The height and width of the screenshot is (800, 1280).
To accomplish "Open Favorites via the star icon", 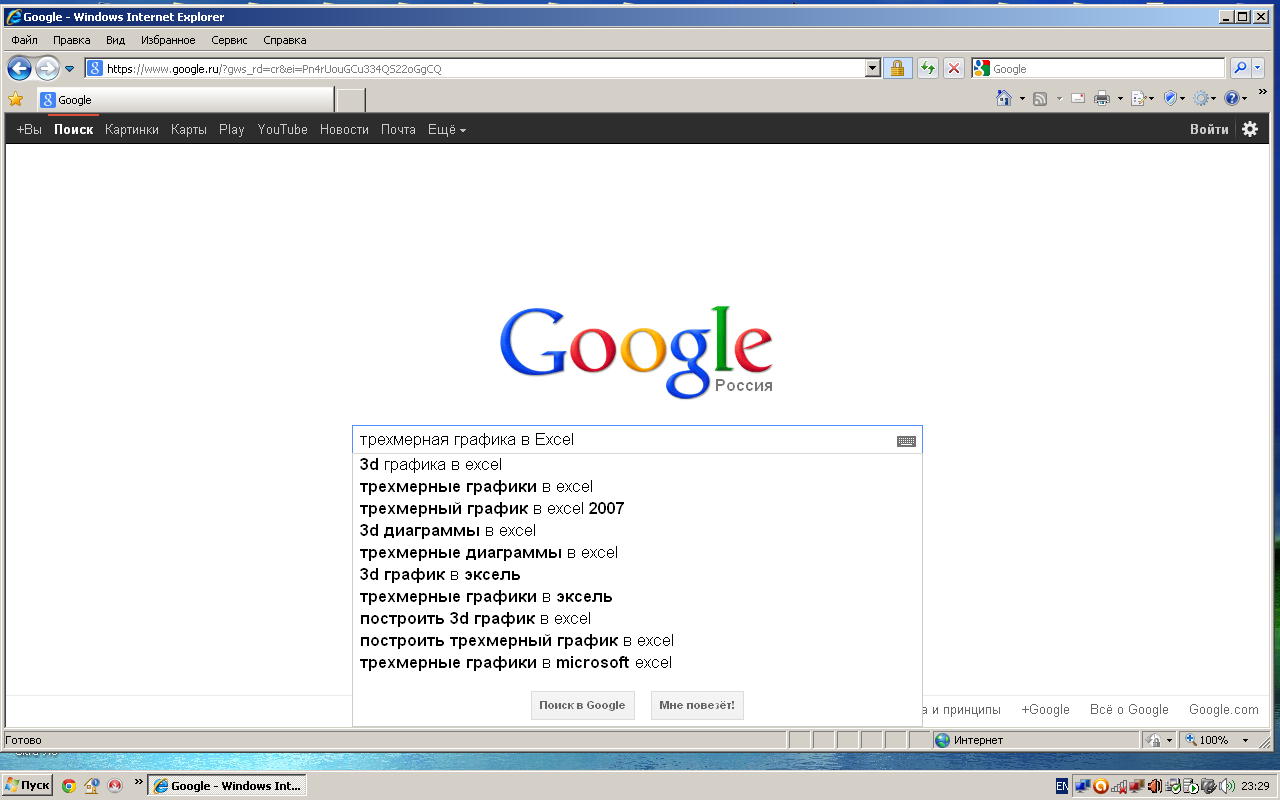I will pos(16,99).
